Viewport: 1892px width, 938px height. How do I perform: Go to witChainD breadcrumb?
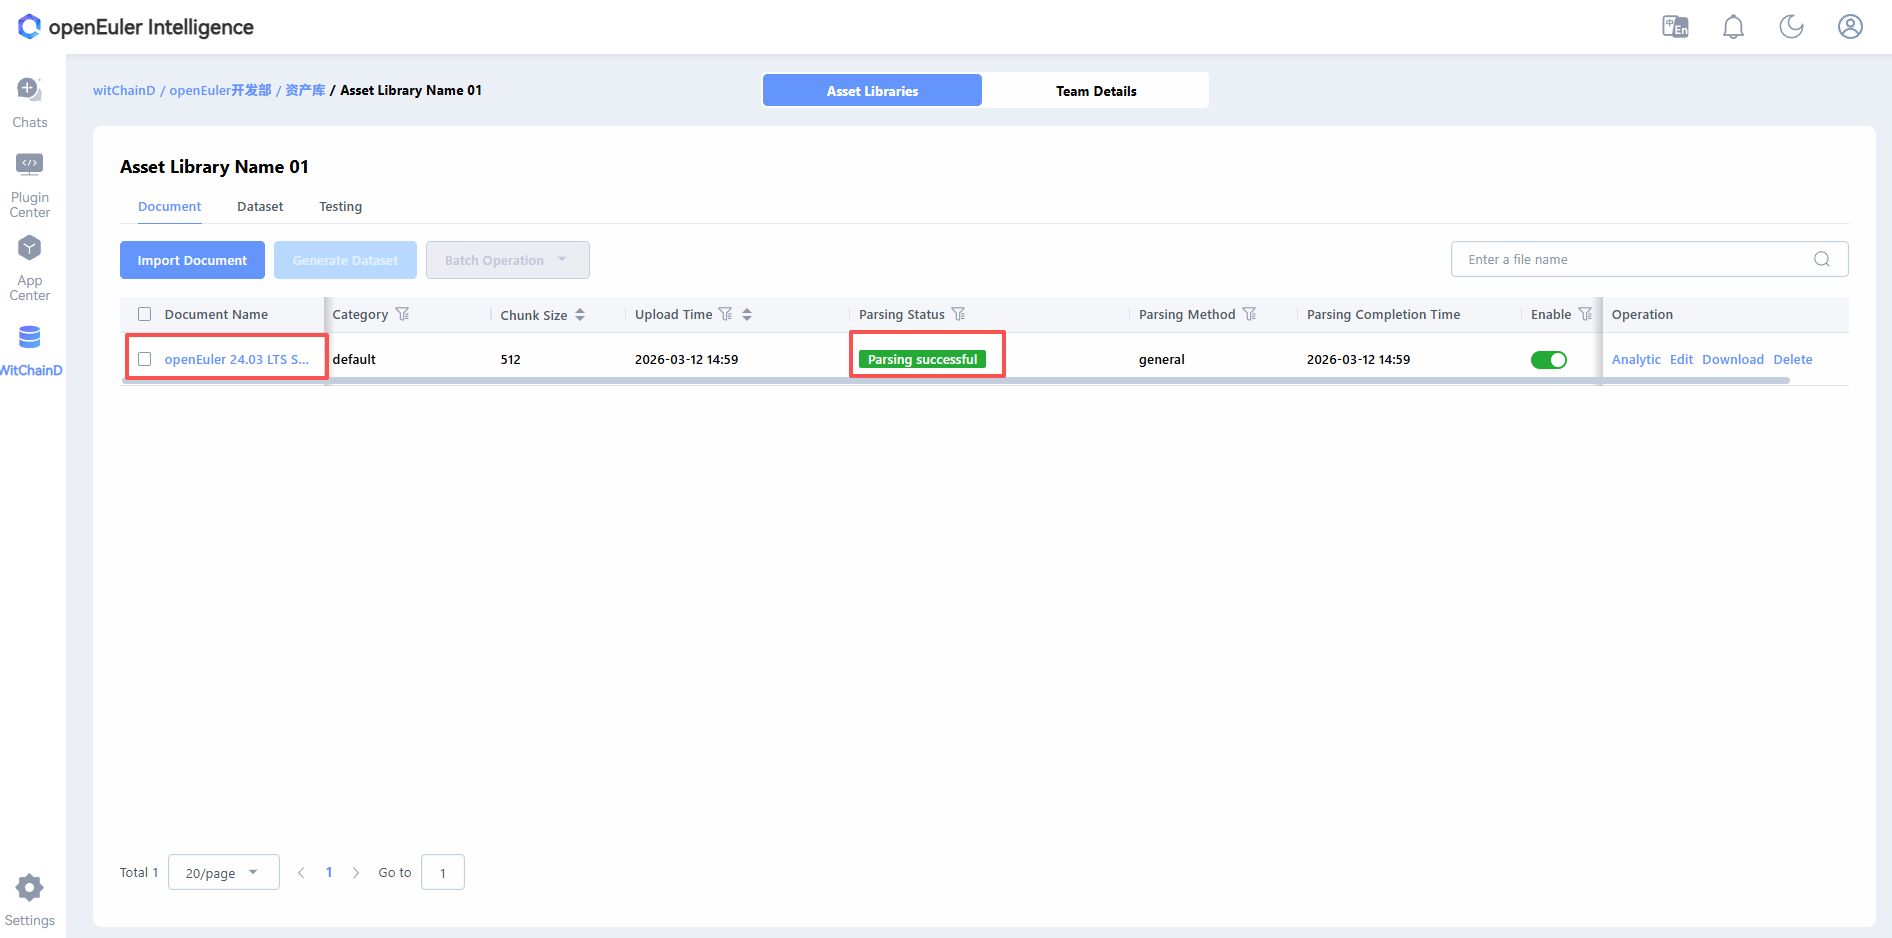tap(124, 90)
